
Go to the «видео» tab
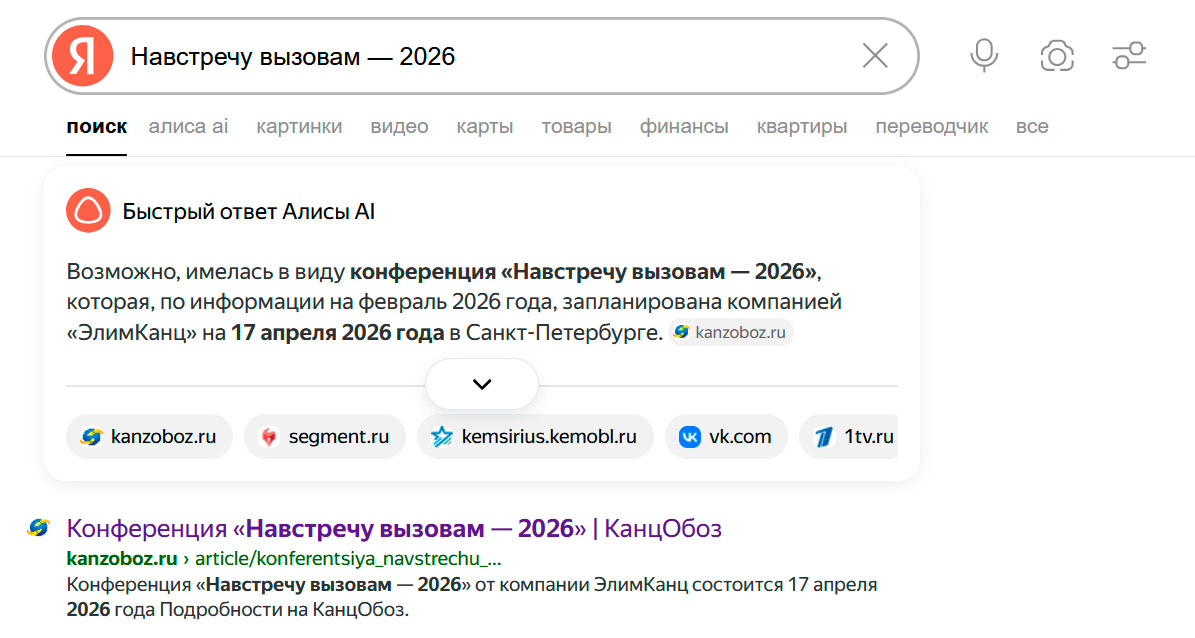tap(399, 127)
